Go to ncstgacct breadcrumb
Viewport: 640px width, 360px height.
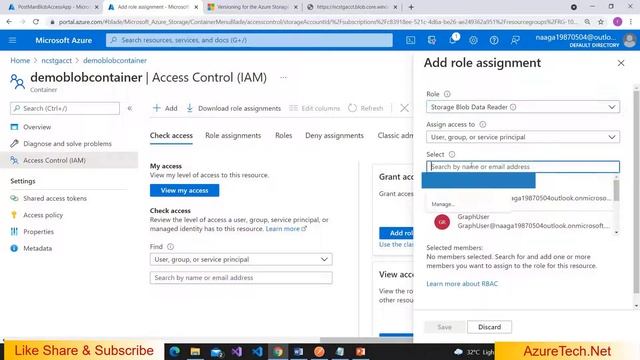tap(56, 60)
